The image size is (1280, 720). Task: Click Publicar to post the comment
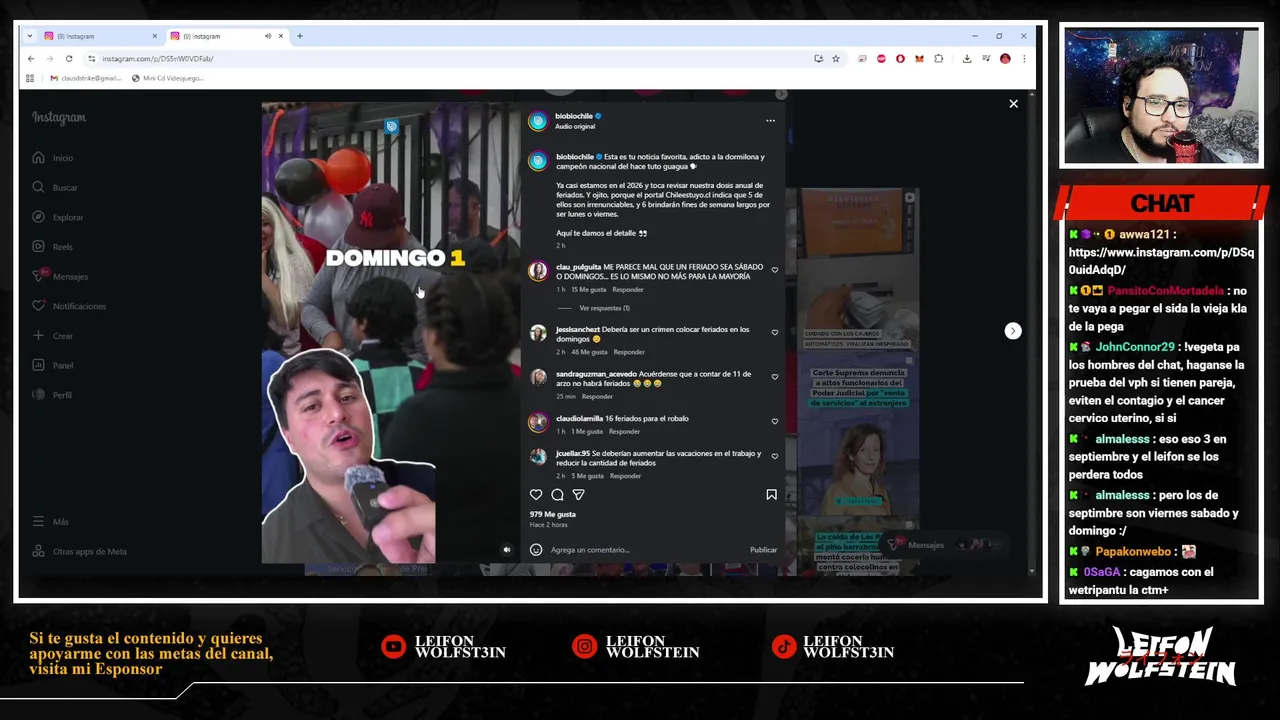click(x=763, y=550)
